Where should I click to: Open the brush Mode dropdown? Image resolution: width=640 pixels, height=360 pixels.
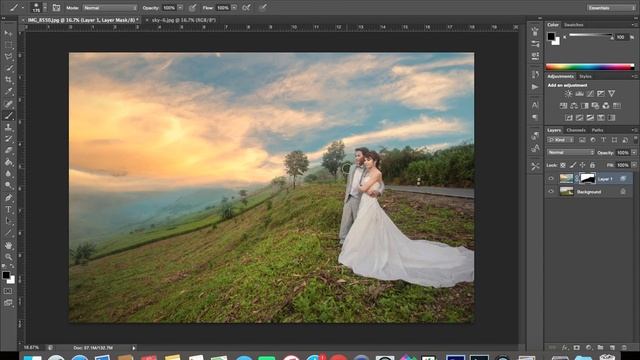(110, 8)
